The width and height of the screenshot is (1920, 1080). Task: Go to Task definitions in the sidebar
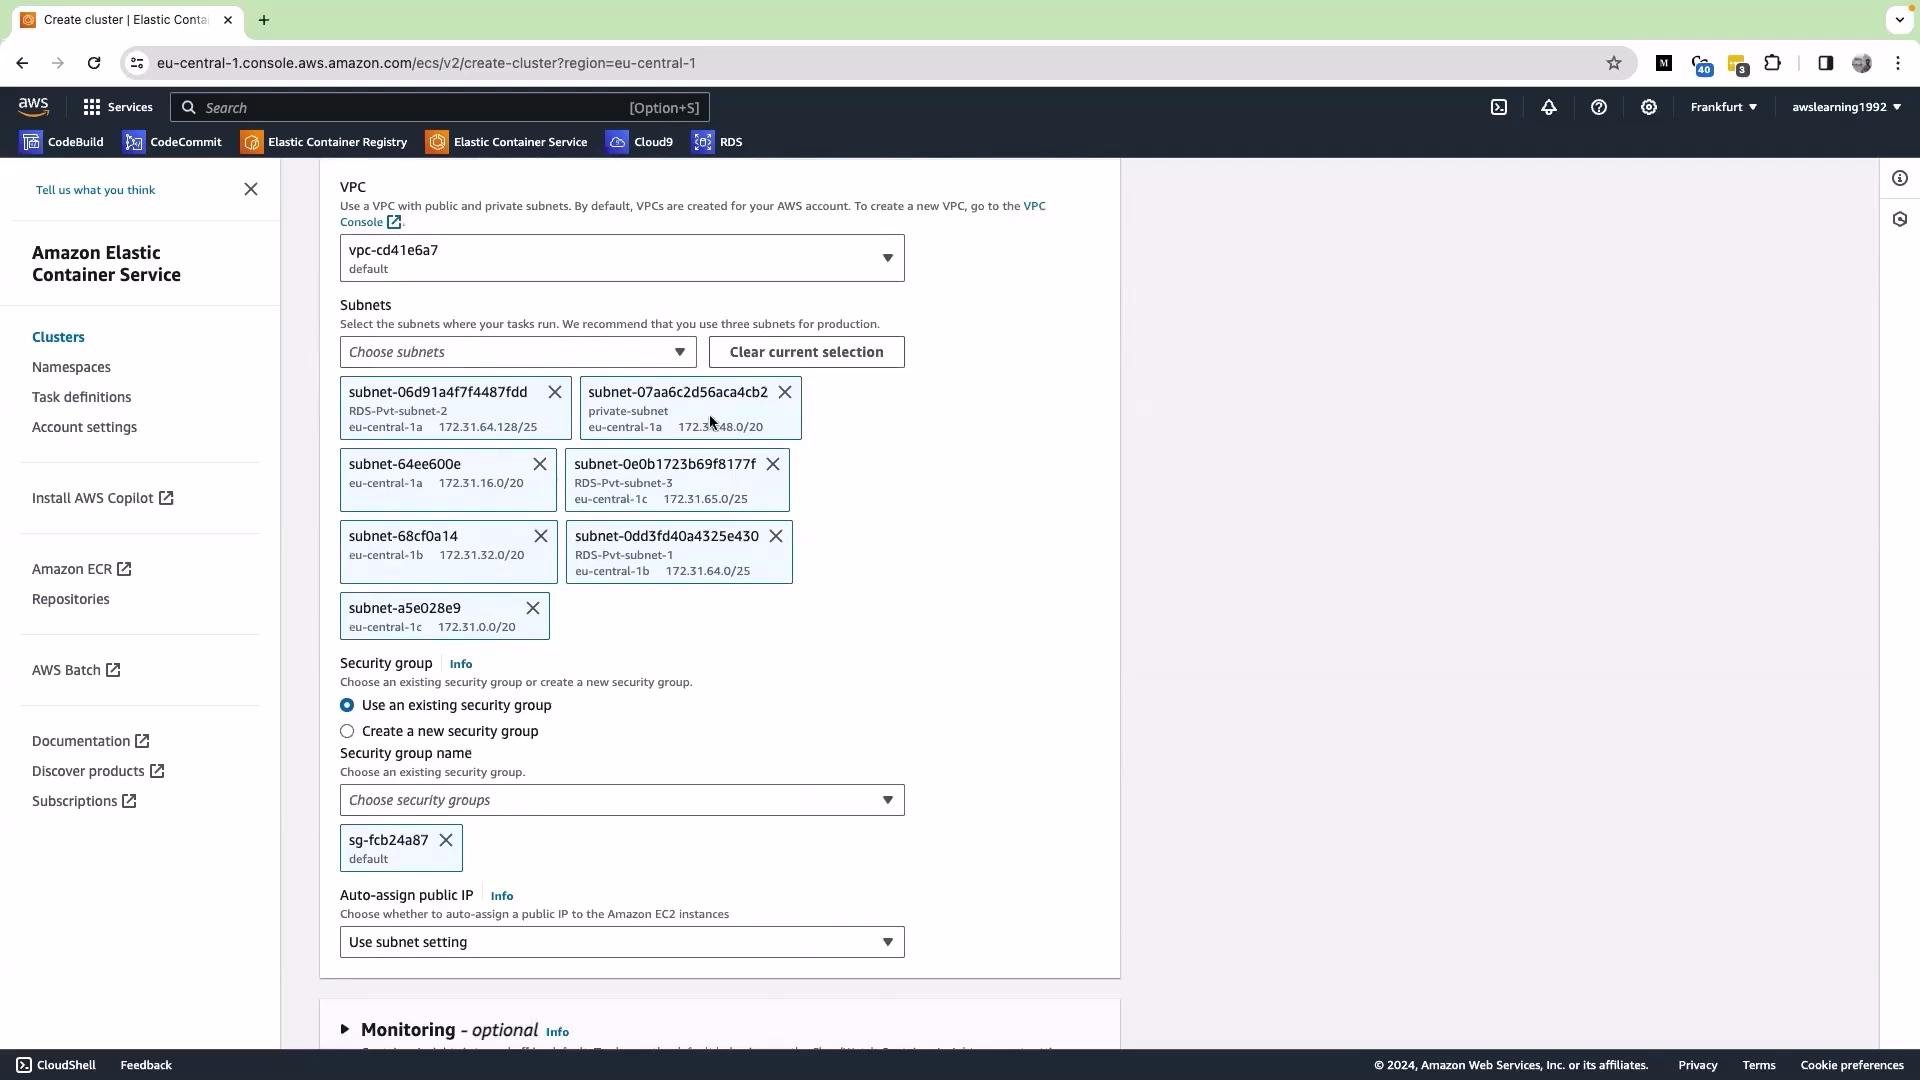[81, 397]
